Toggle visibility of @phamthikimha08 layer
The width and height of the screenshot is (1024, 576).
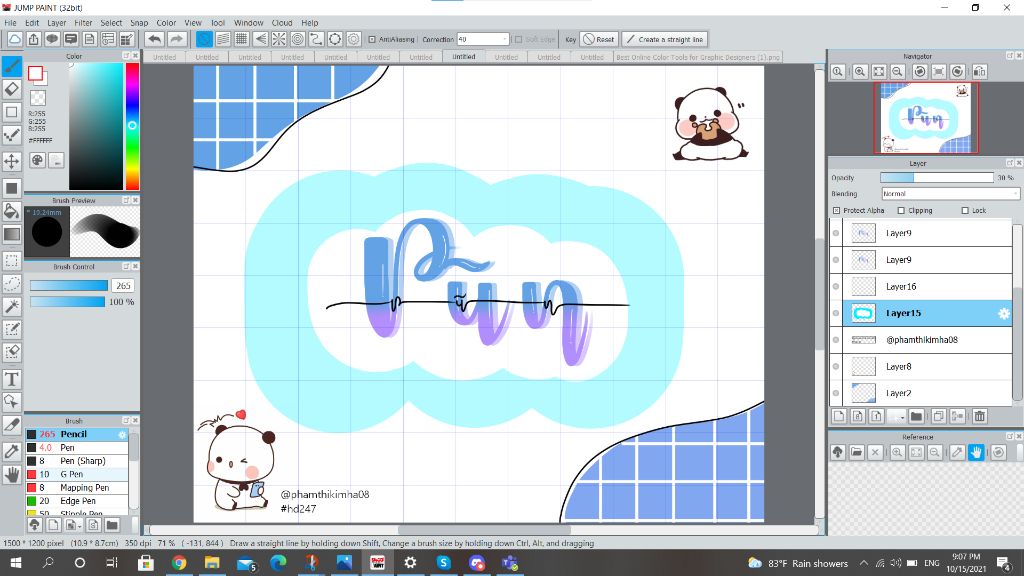(x=836, y=340)
